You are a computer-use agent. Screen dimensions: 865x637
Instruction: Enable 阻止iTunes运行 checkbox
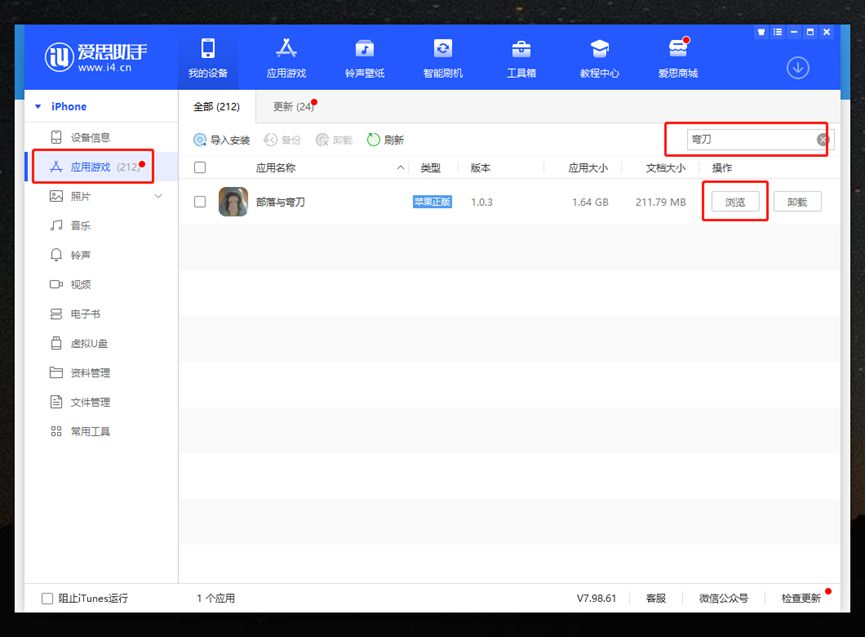pyautogui.click(x=47, y=598)
